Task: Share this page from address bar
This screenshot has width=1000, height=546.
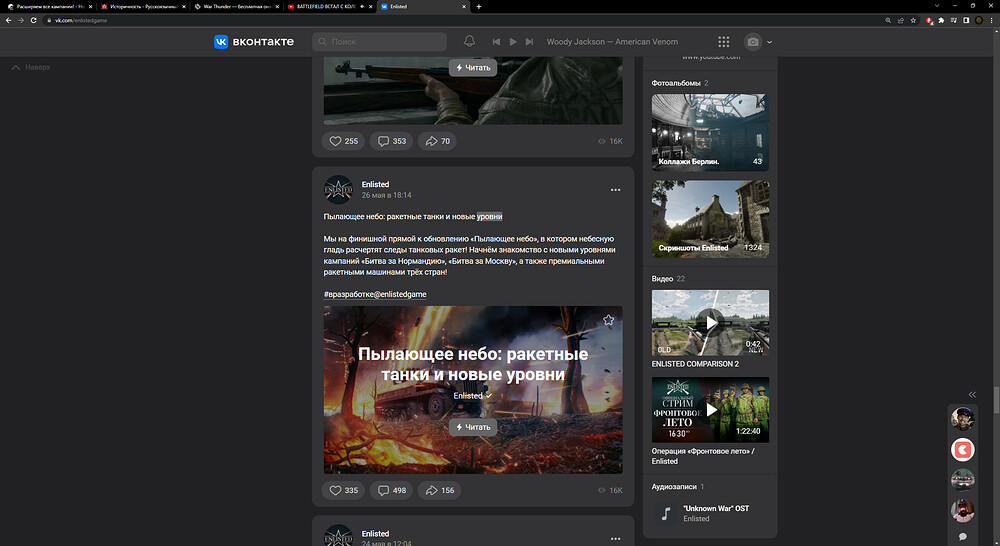Action: pos(901,20)
